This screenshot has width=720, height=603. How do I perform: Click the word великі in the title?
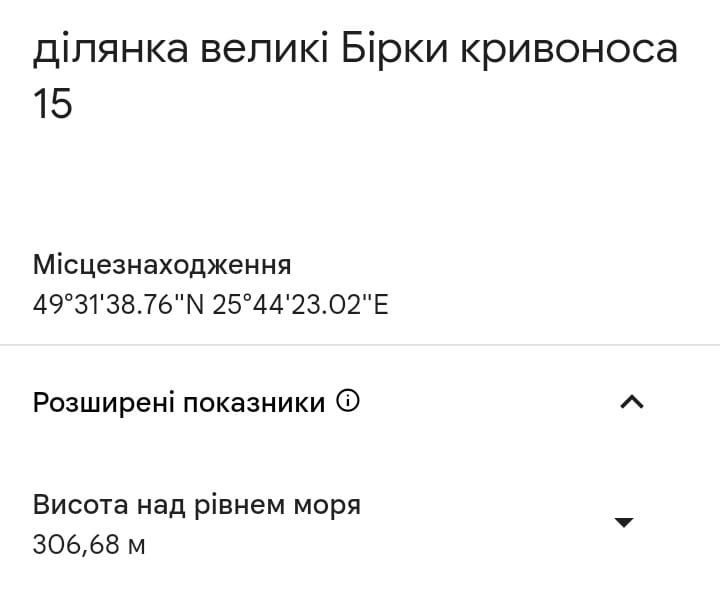(264, 48)
